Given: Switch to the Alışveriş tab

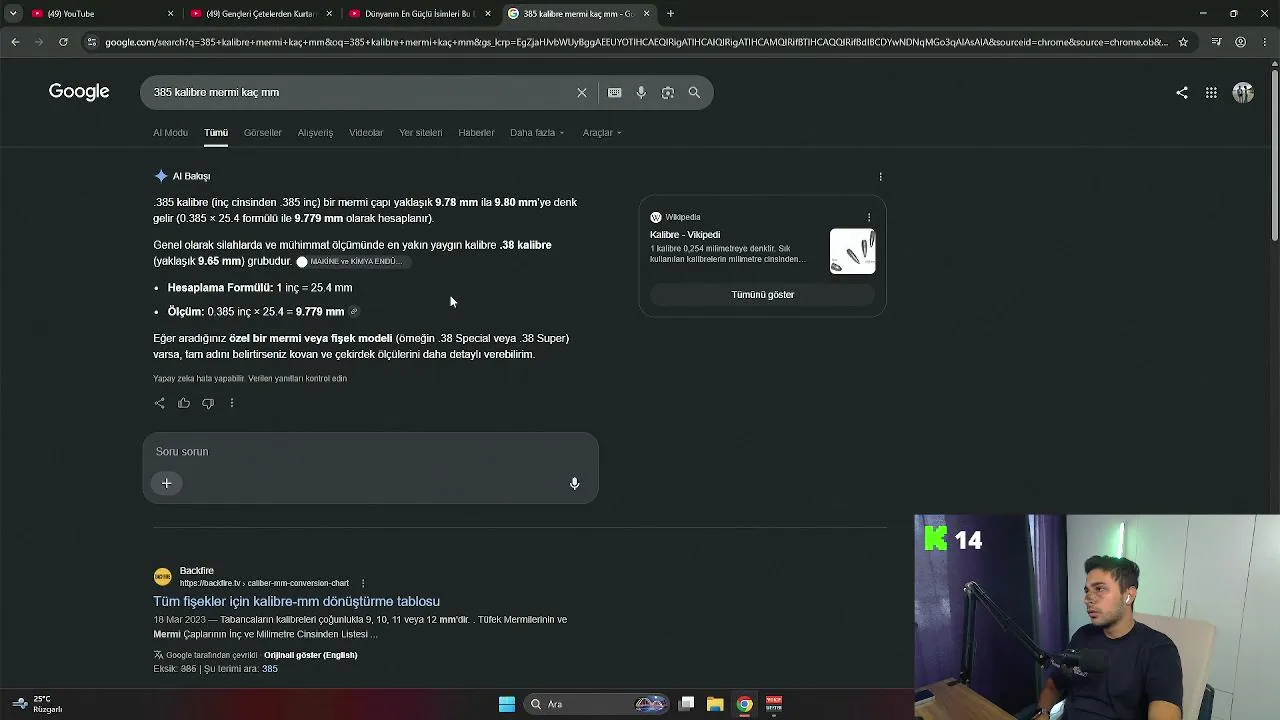Looking at the screenshot, I should 315,133.
